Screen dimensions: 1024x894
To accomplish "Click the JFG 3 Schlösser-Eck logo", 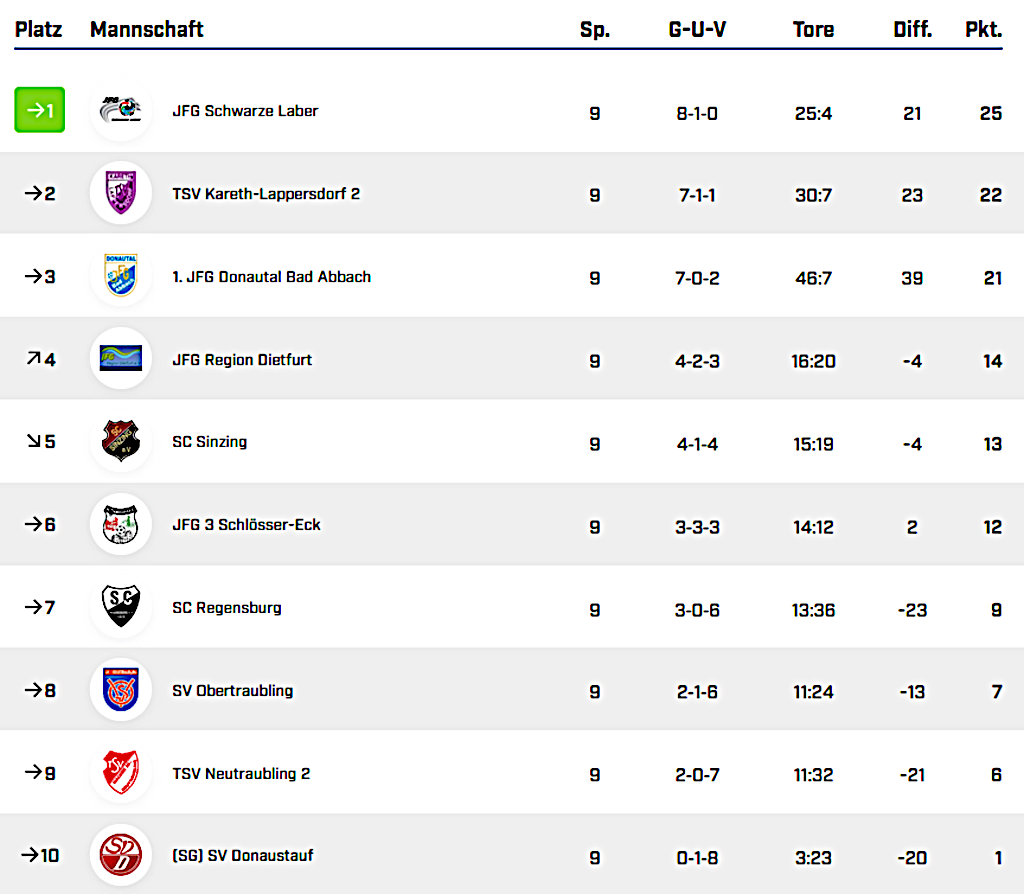I will pos(121,524).
